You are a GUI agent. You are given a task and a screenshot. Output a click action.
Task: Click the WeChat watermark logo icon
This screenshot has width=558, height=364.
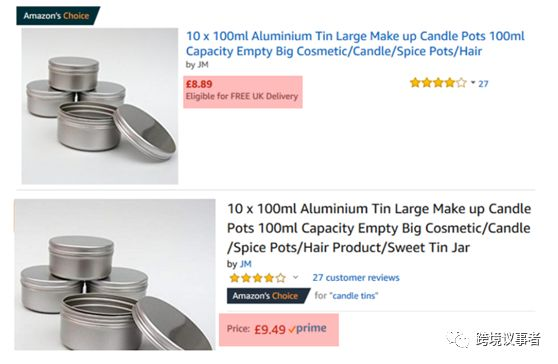458,339
